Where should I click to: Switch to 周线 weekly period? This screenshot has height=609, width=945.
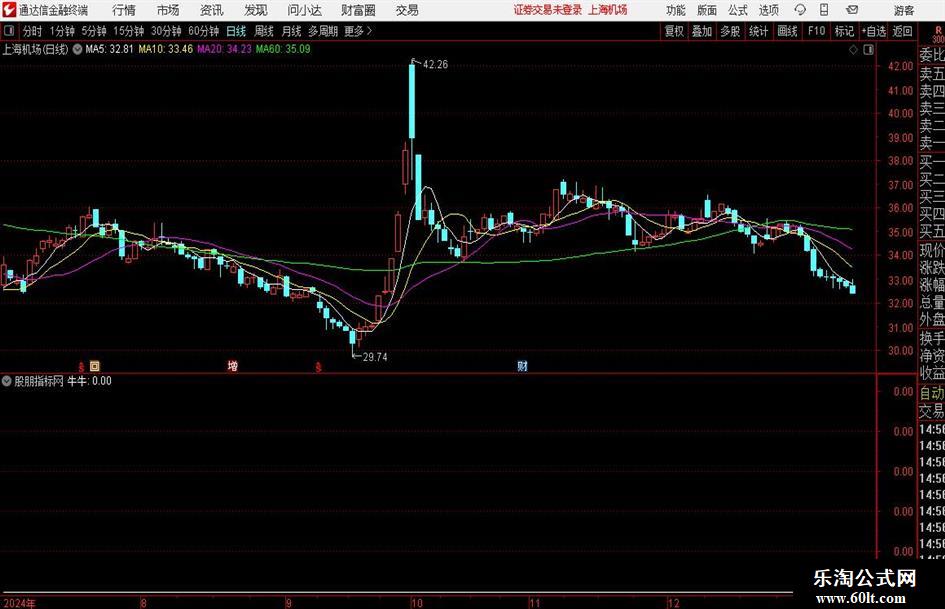coord(264,31)
